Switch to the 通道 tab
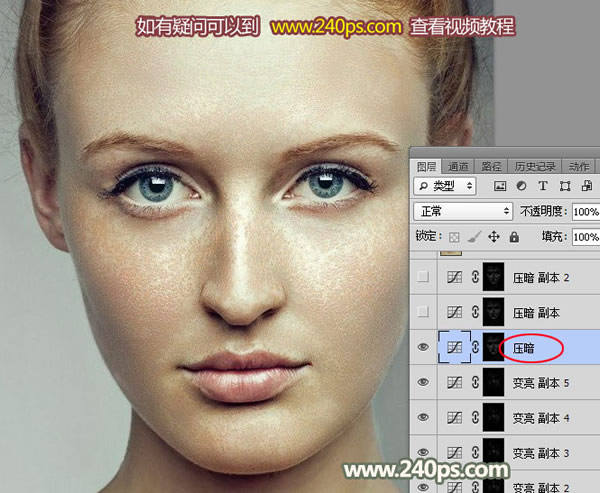Image resolution: width=600 pixels, height=493 pixels. point(458,167)
